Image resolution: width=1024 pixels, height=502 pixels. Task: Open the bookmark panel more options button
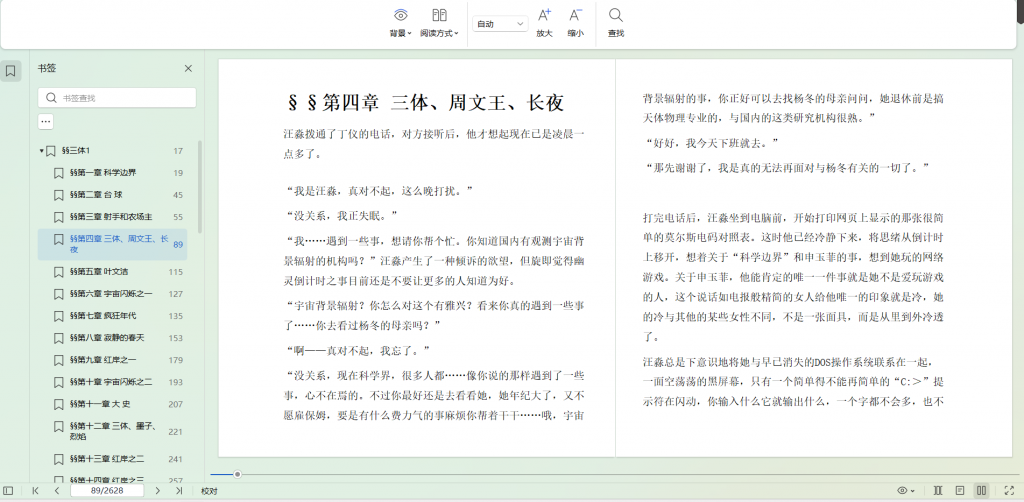pyautogui.click(x=45, y=121)
